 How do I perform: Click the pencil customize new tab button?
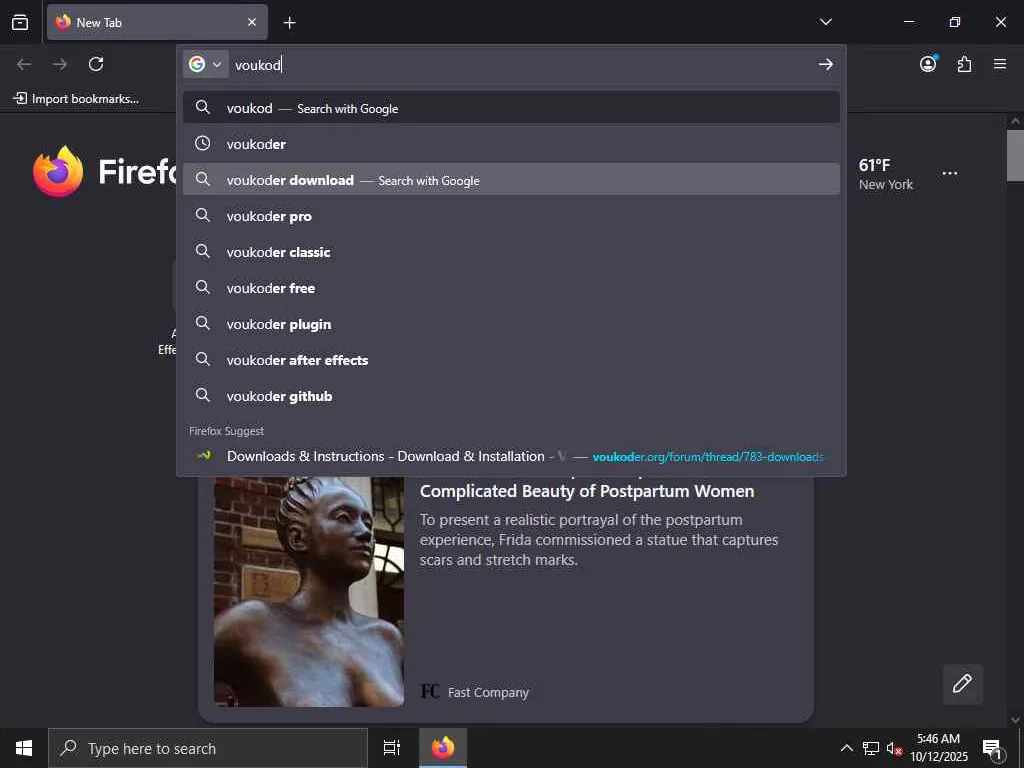pos(963,684)
